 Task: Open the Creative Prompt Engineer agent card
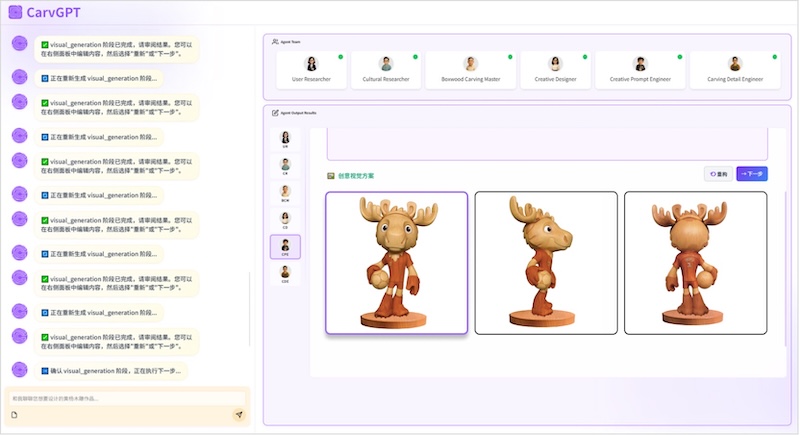pyautogui.click(x=640, y=70)
